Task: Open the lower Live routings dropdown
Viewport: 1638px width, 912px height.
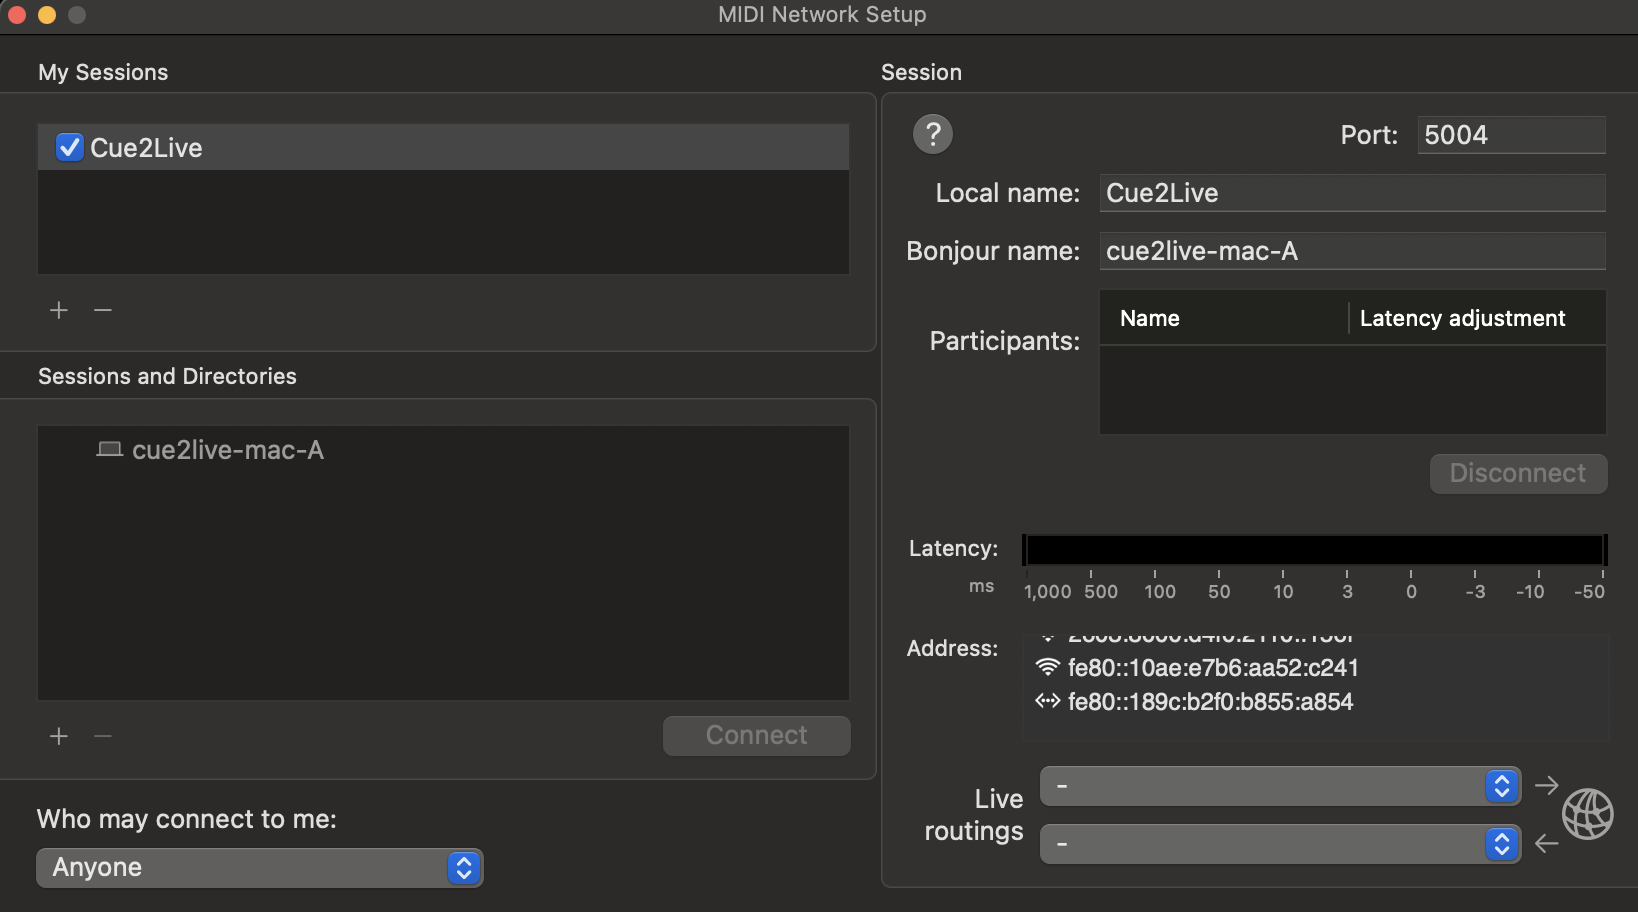Action: (1279, 844)
